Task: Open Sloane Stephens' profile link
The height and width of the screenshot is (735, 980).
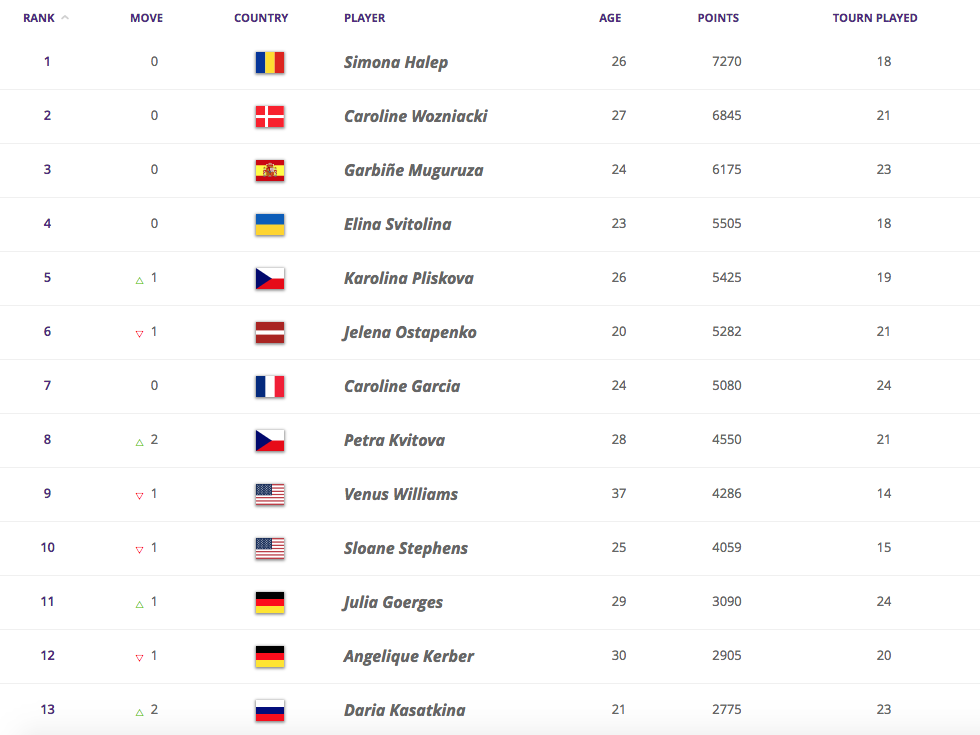Action: coord(406,548)
